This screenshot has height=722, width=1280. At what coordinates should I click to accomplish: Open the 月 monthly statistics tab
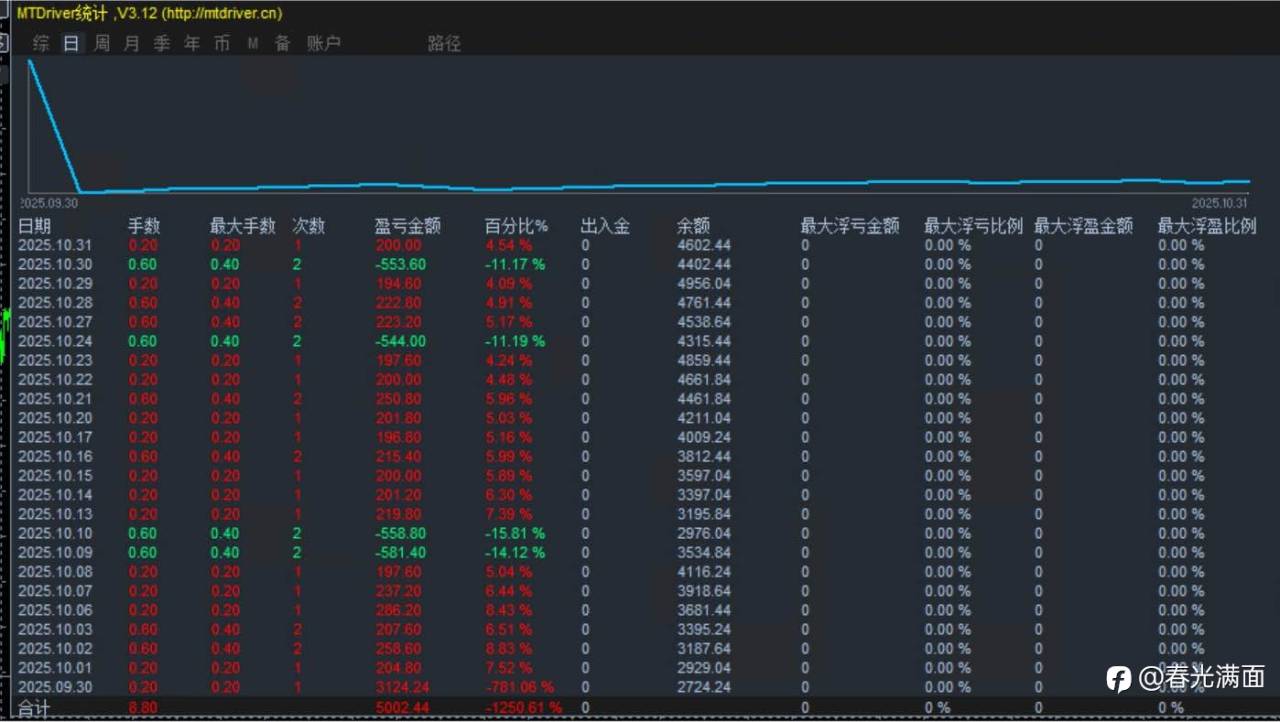click(131, 43)
